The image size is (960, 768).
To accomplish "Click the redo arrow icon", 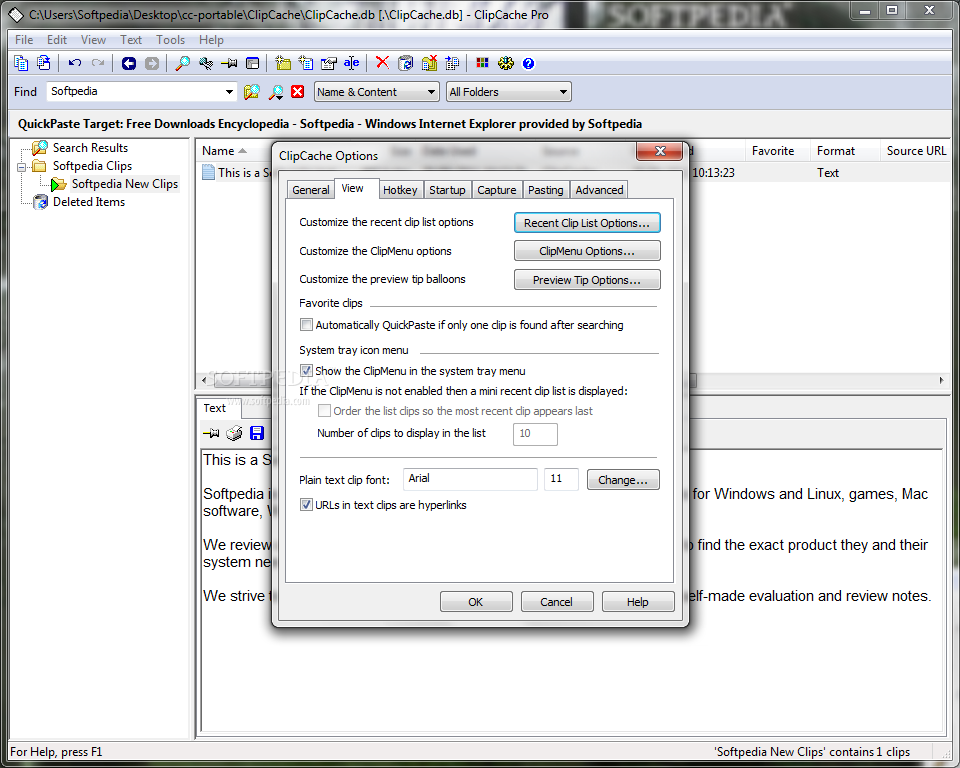I will 97,63.
